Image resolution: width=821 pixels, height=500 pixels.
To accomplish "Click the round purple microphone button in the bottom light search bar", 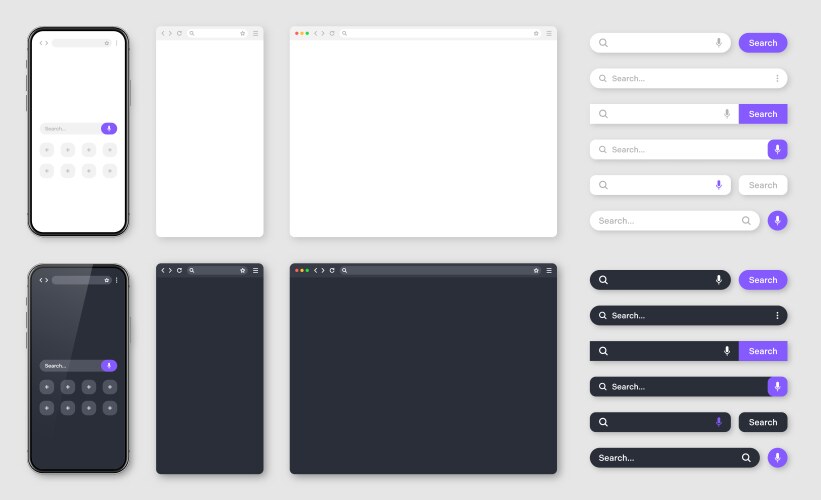I will pyautogui.click(x=777, y=220).
